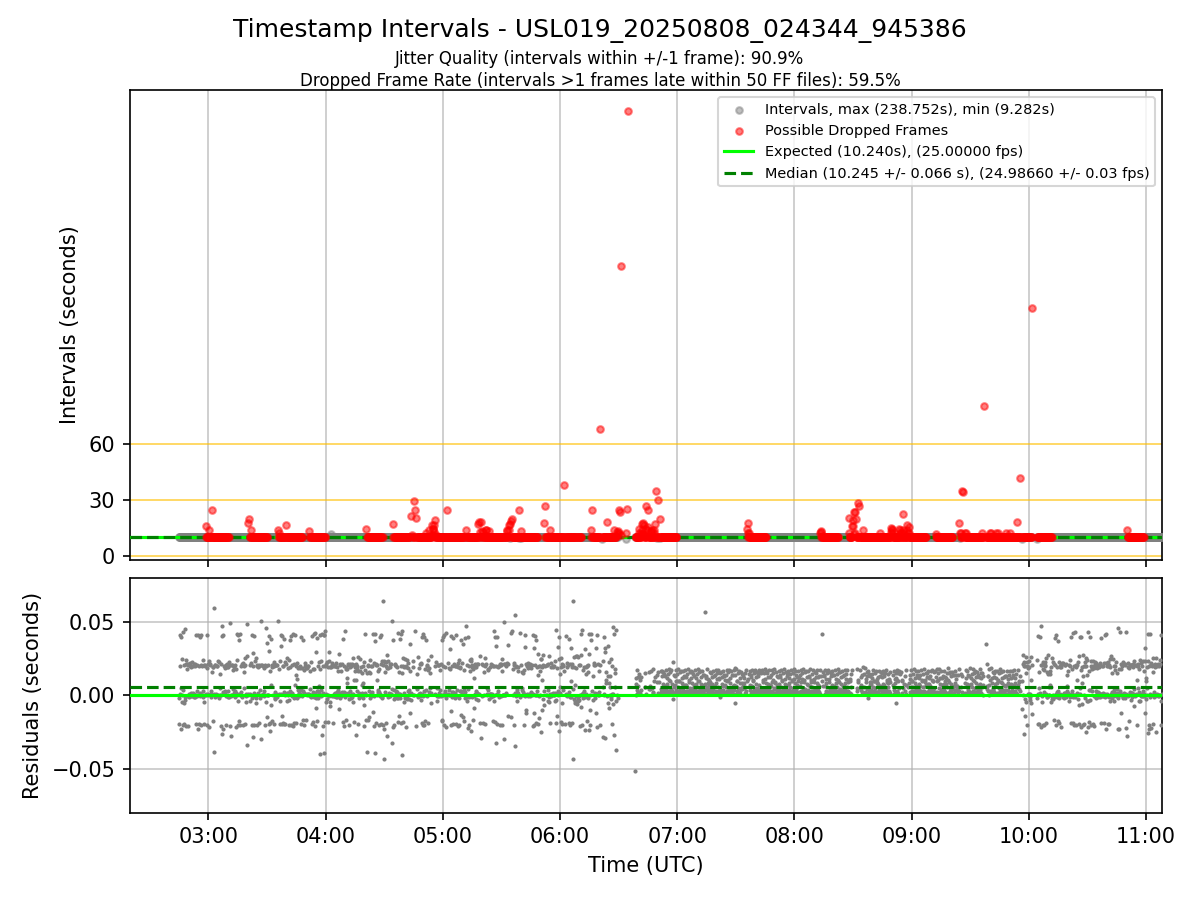
Task: Click the gray dot marker in the legend
Action: tap(738, 110)
